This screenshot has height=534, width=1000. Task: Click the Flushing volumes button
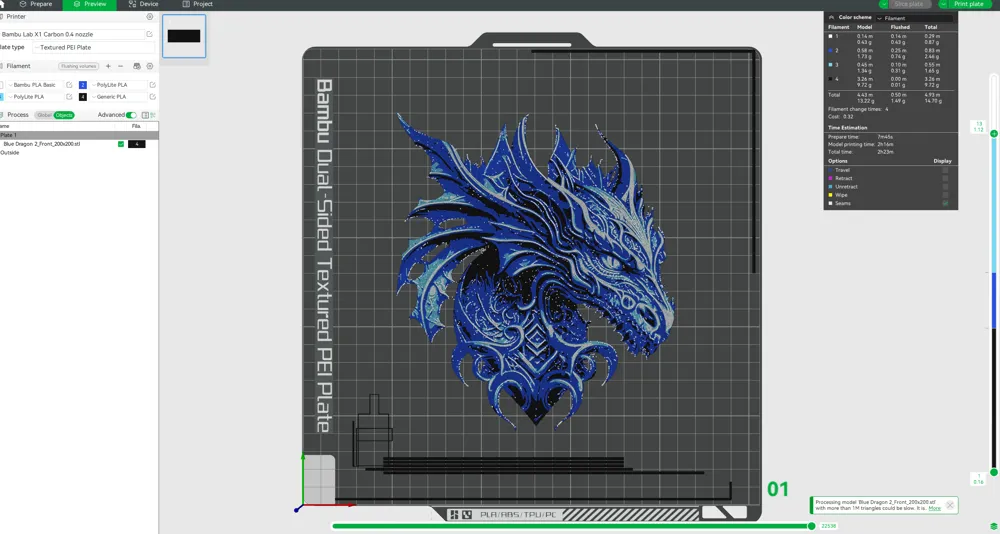(x=78, y=66)
